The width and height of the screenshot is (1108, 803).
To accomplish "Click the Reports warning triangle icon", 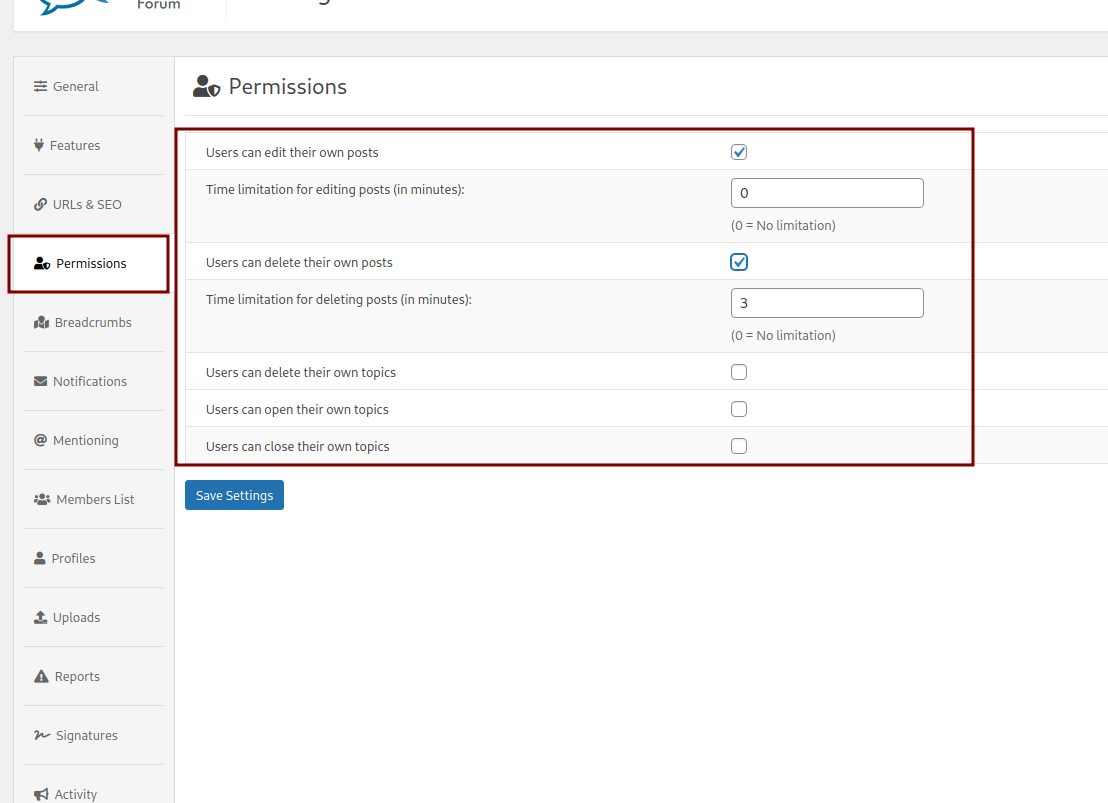I will 41,677.
